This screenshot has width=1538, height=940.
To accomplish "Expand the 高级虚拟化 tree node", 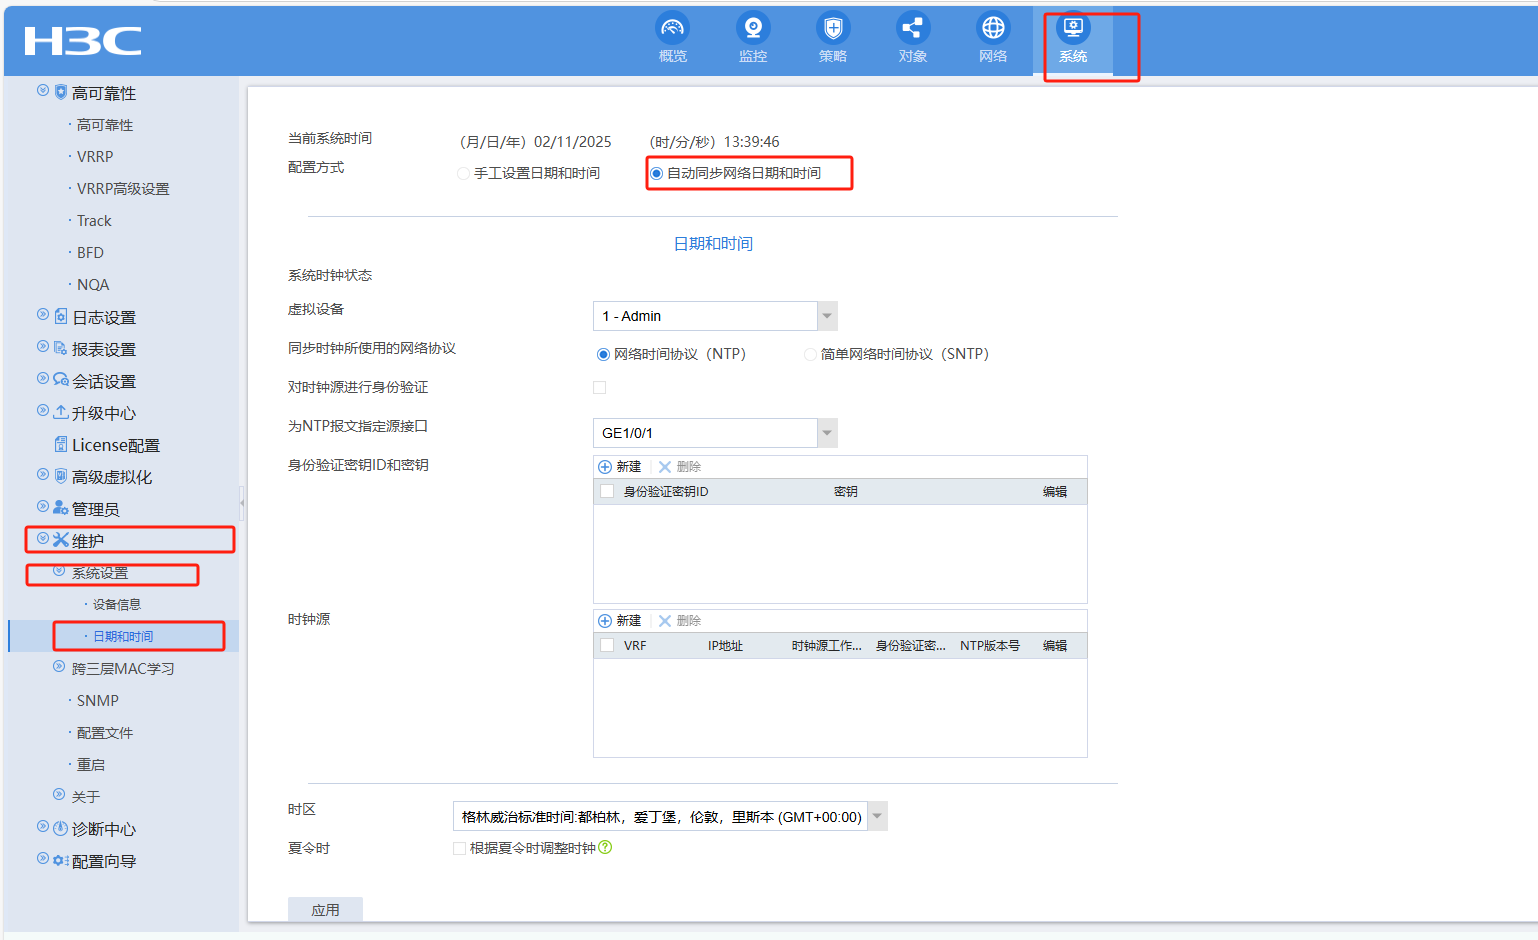I will 43,474.
